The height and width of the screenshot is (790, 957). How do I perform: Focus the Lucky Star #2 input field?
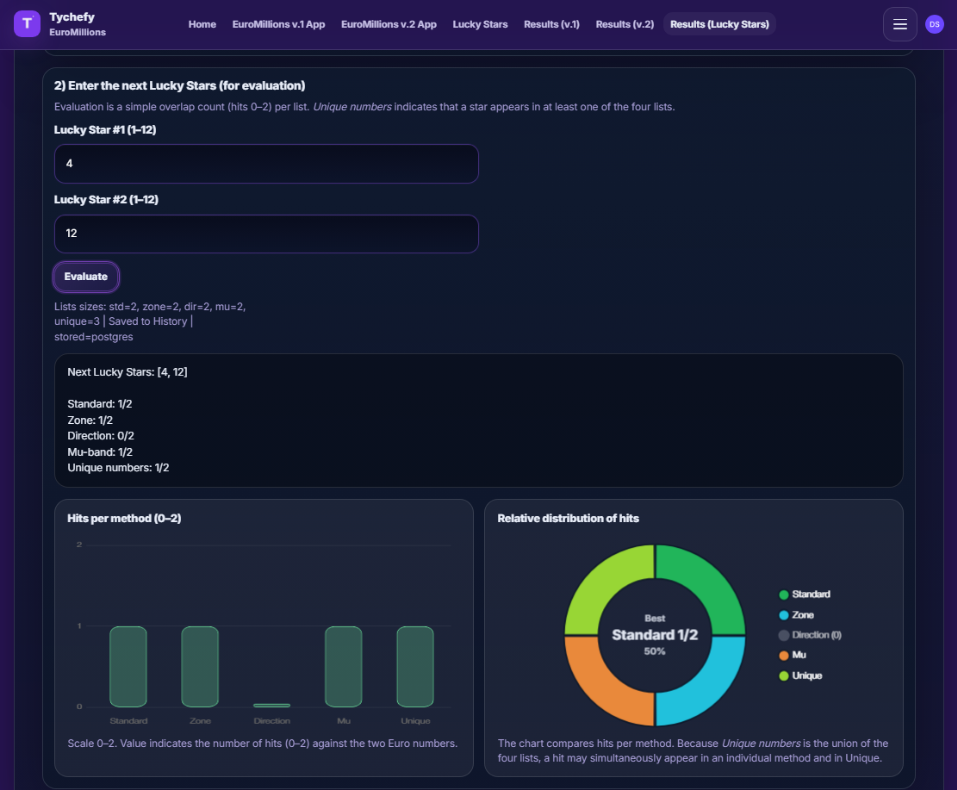(x=266, y=234)
